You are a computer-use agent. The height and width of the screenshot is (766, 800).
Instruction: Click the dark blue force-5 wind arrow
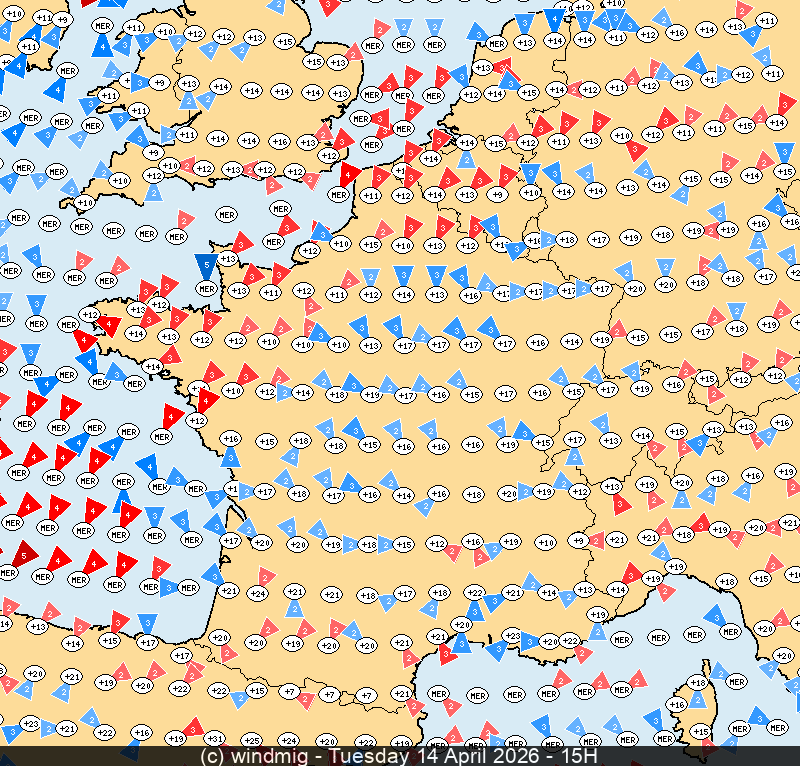(206, 267)
